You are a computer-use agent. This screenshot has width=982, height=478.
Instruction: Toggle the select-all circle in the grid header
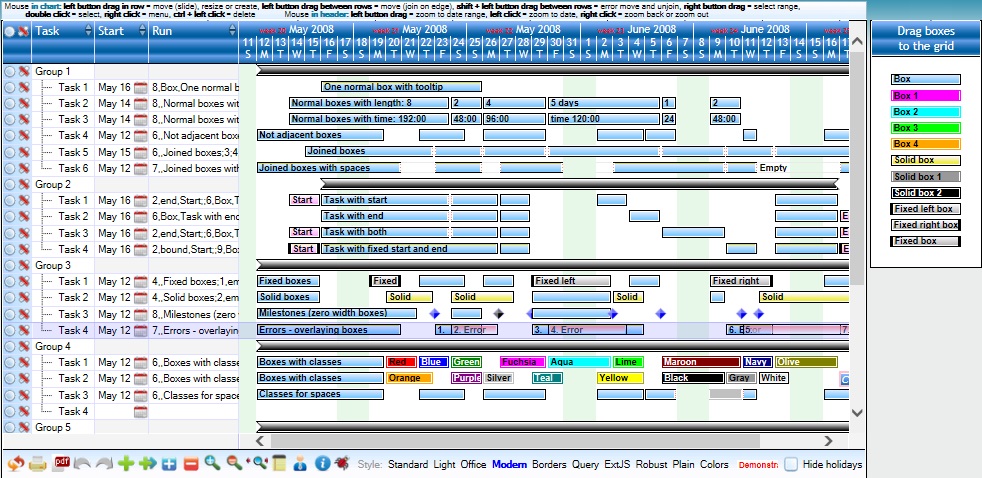pyautogui.click(x=9, y=31)
